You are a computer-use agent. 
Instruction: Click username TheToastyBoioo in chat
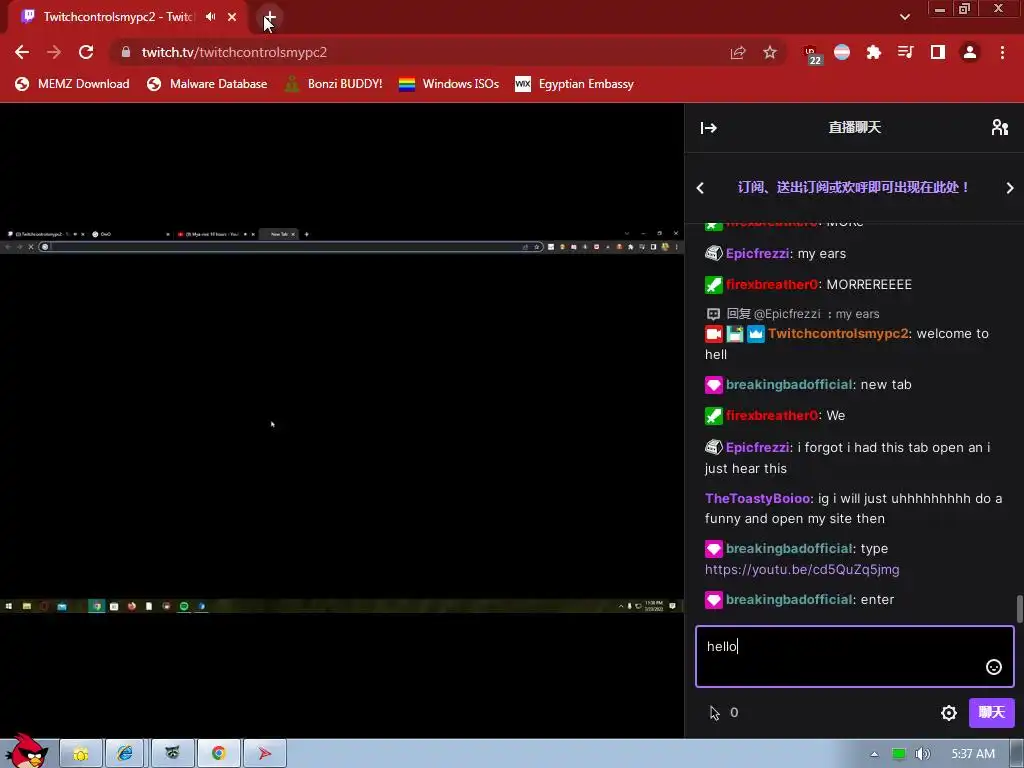(757, 498)
